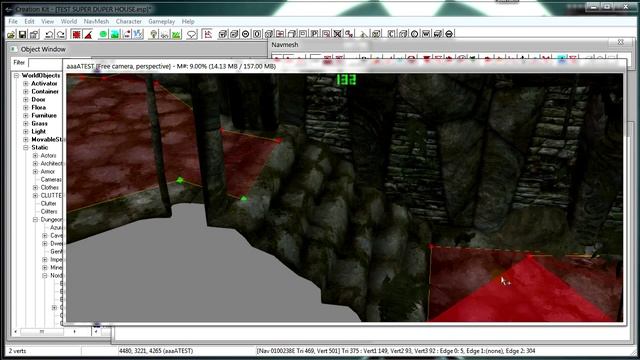Viewport: 640px width, 360px height.
Task: Select the Clutter subfolder under Static
Action: click(x=49, y=203)
